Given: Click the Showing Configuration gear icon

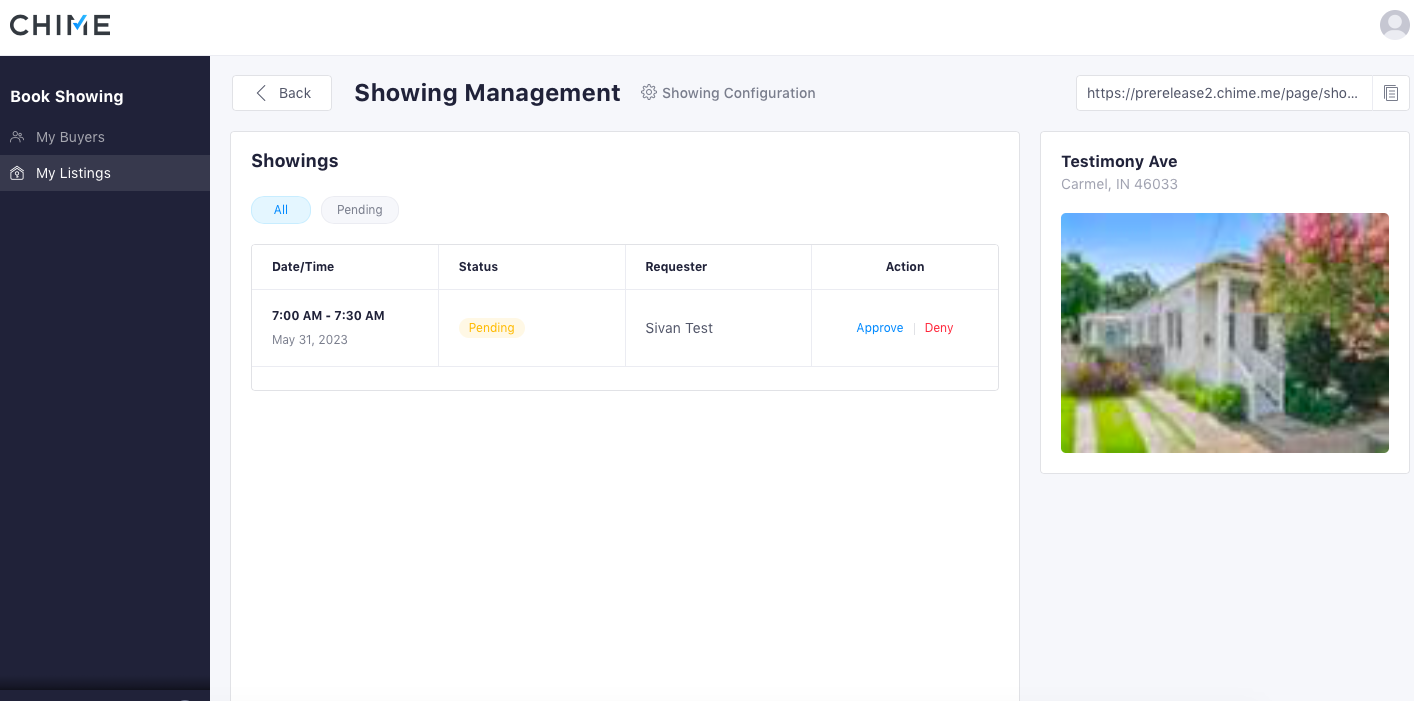Looking at the screenshot, I should [x=649, y=93].
